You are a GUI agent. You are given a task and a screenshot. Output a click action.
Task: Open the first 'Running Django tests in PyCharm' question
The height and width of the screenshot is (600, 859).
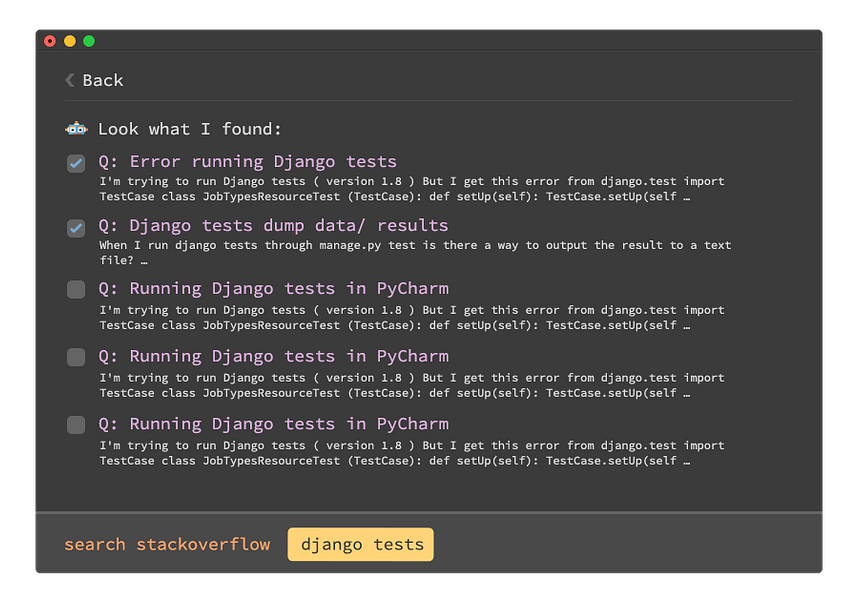(x=273, y=289)
